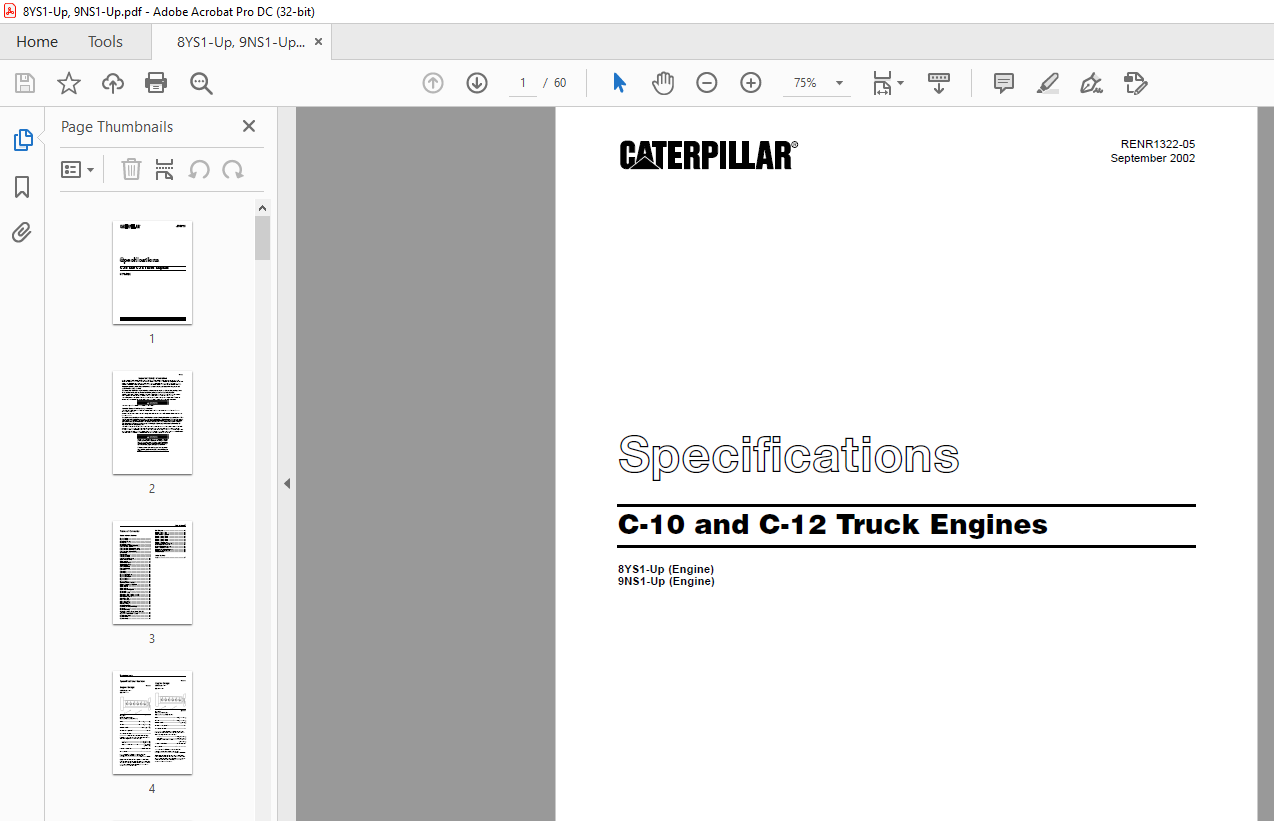Switch to the Tools tab
Viewport: 1274px width, 821px height.
pyautogui.click(x=105, y=42)
